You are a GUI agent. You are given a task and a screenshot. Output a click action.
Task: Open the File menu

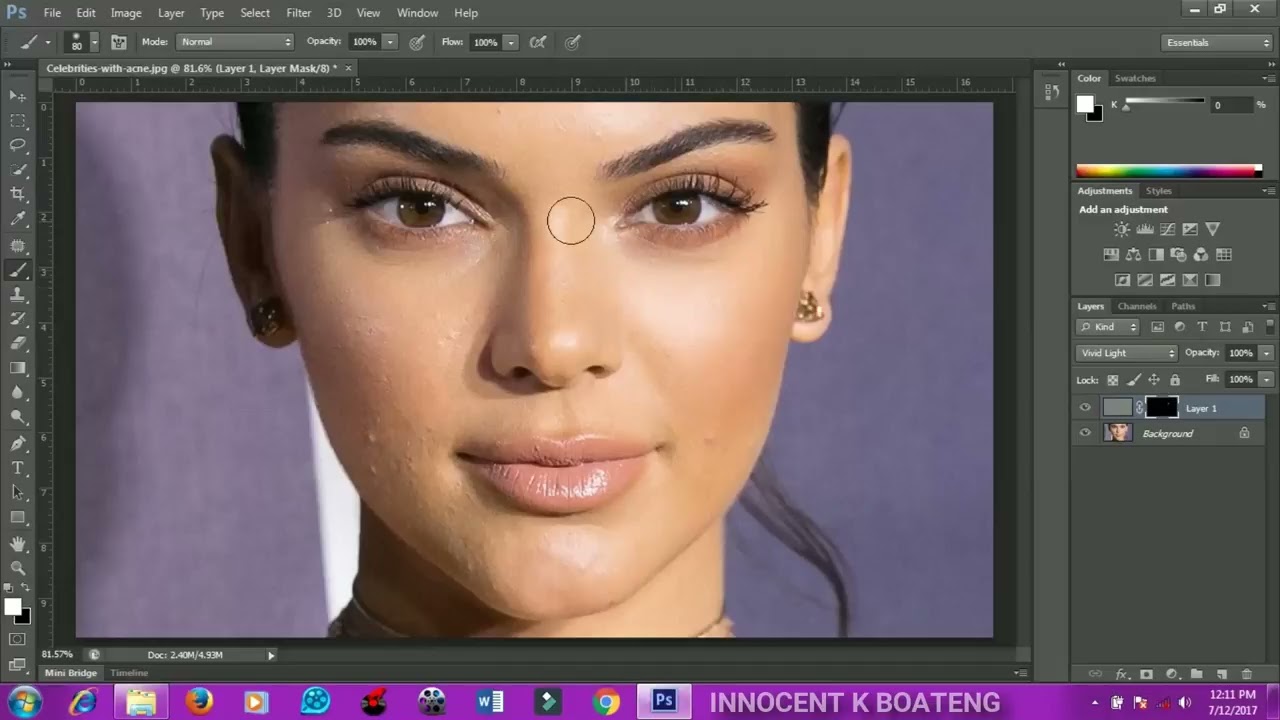pyautogui.click(x=52, y=13)
